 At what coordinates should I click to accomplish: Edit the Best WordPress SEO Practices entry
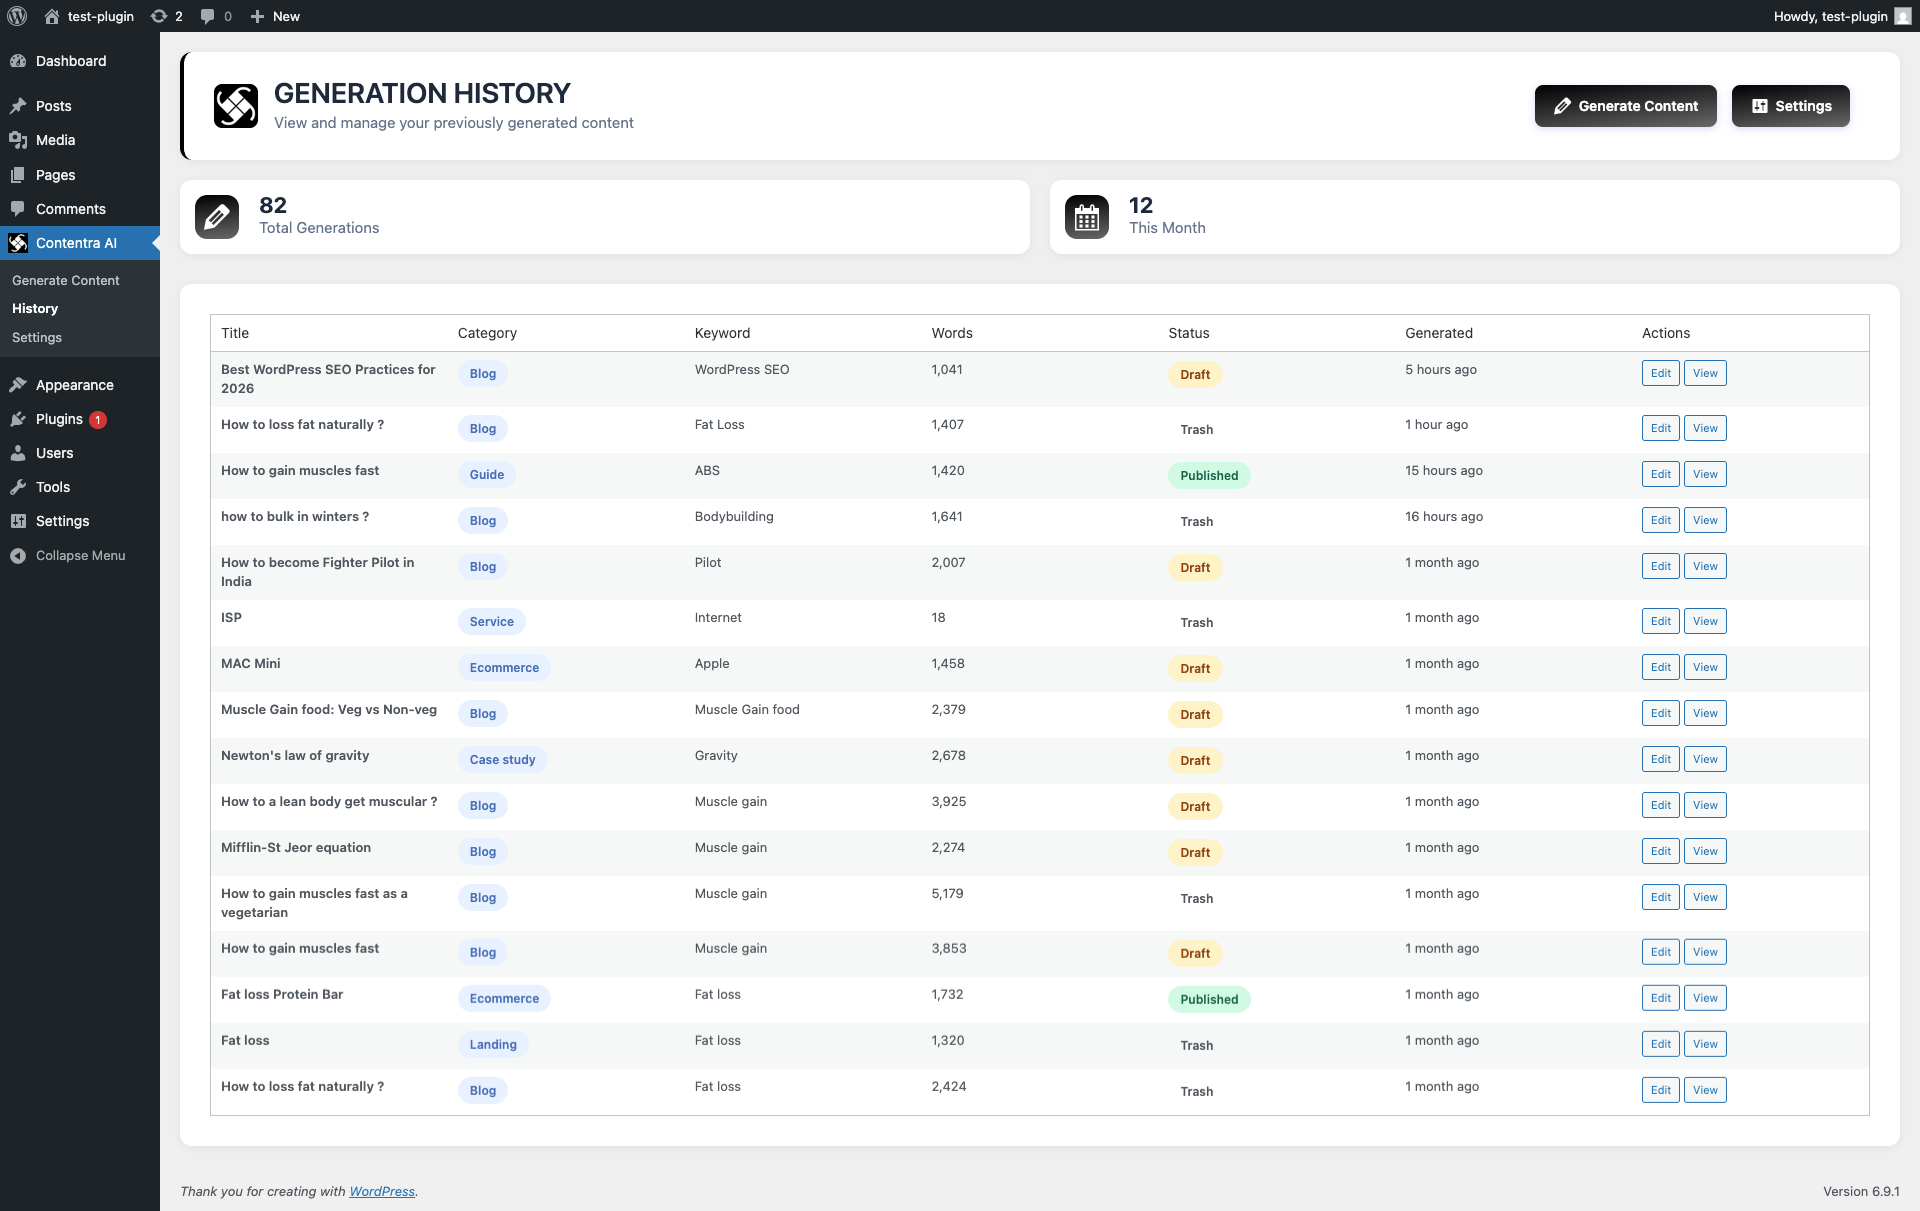[x=1660, y=373]
